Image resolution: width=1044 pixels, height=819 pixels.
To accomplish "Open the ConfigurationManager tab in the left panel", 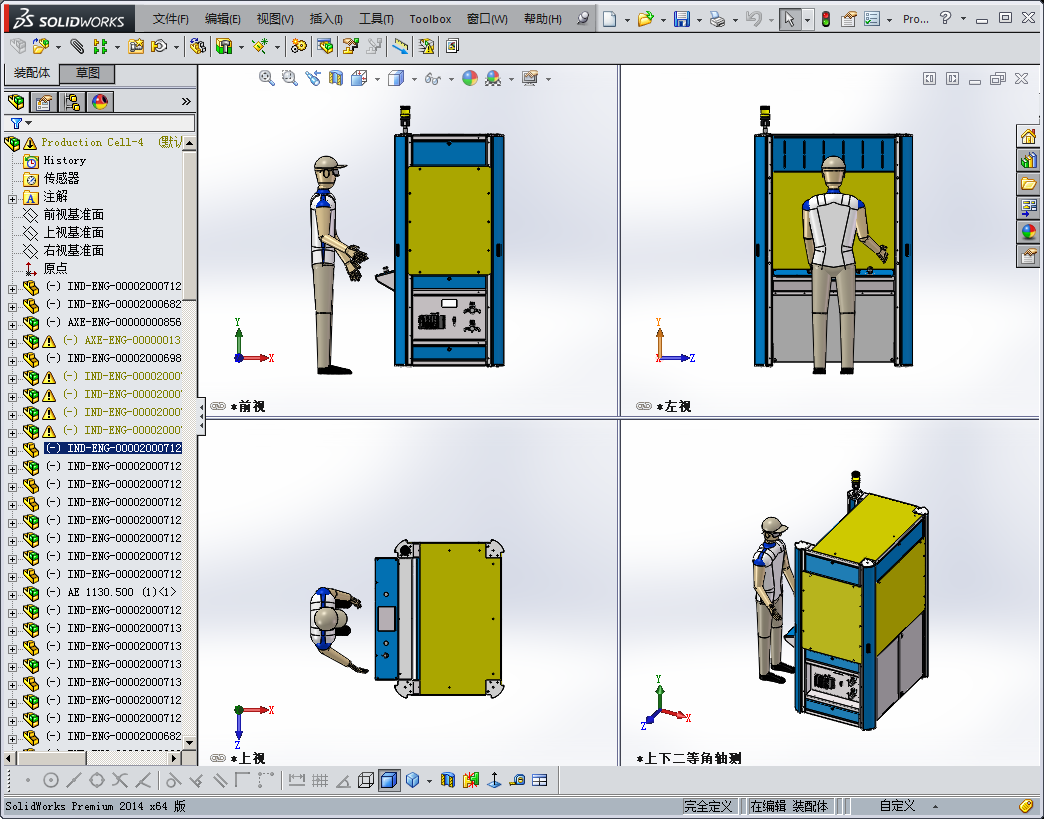I will (71, 102).
